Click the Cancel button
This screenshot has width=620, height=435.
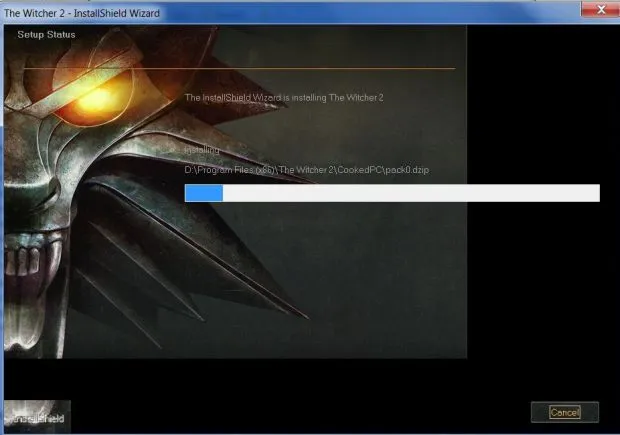point(564,412)
